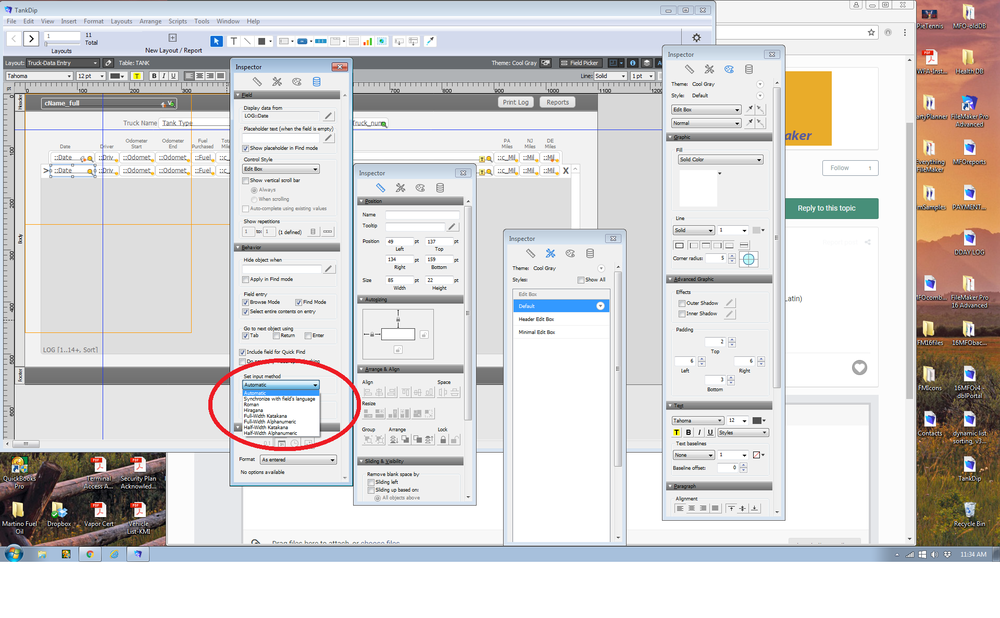Viewport: 1000px width, 618px height.
Task: Open Appearance tab in second Inspector
Action: [x=420, y=188]
